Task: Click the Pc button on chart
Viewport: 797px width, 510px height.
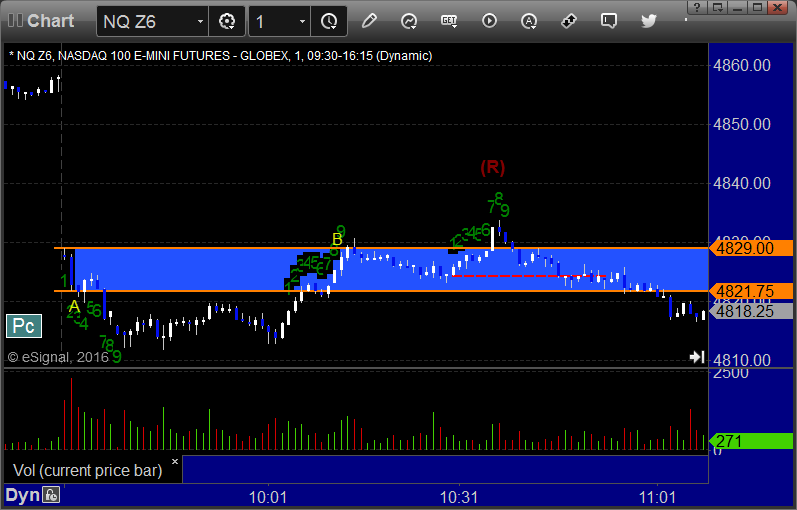Action: (23, 326)
